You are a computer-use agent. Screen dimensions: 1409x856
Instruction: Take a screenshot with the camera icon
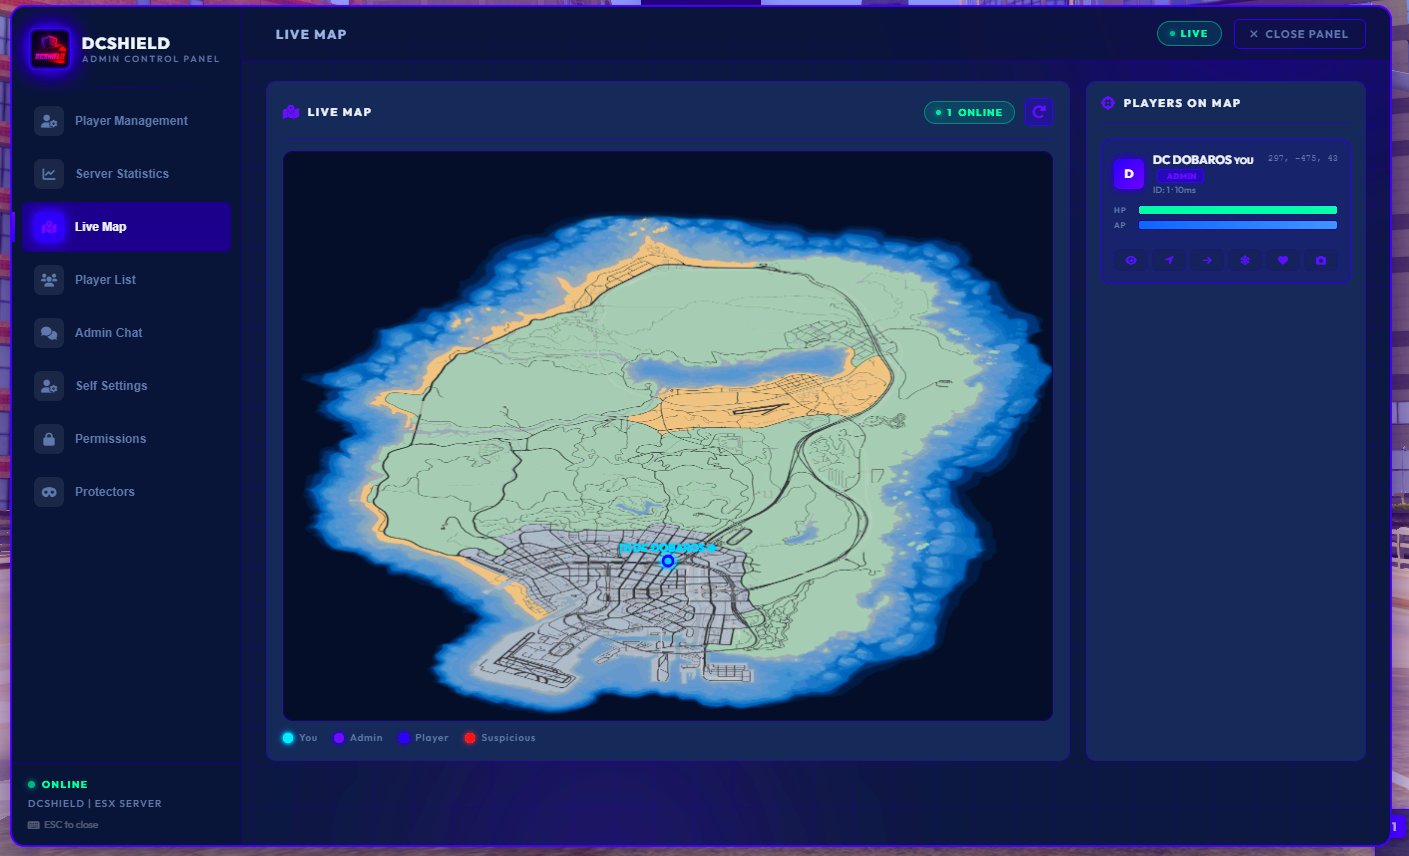1321,260
